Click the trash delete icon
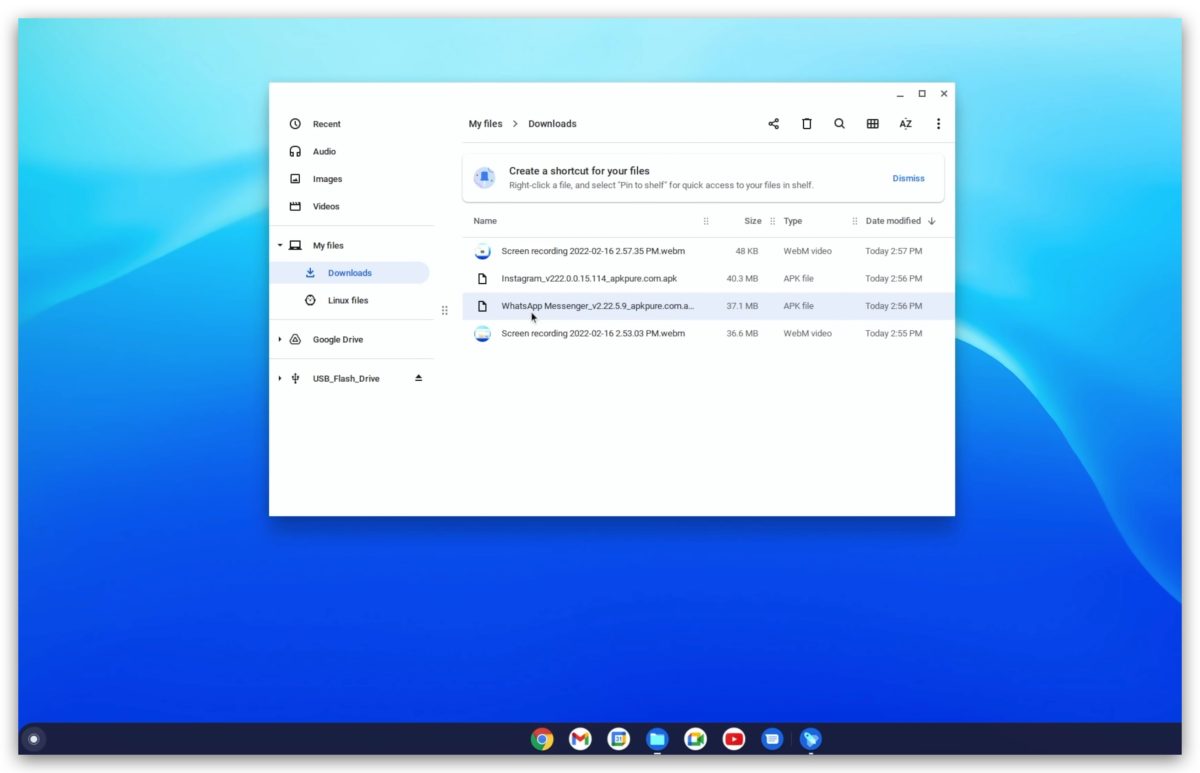Viewport: 1200px width, 773px height. point(806,124)
